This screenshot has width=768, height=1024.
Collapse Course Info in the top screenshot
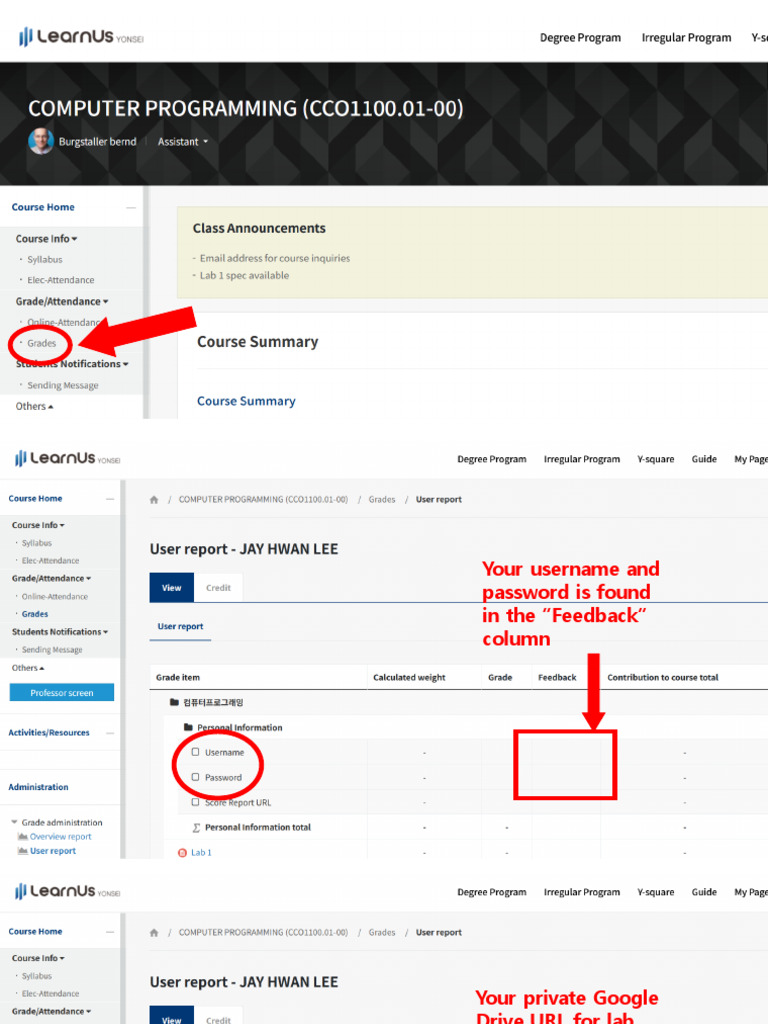click(x=46, y=239)
